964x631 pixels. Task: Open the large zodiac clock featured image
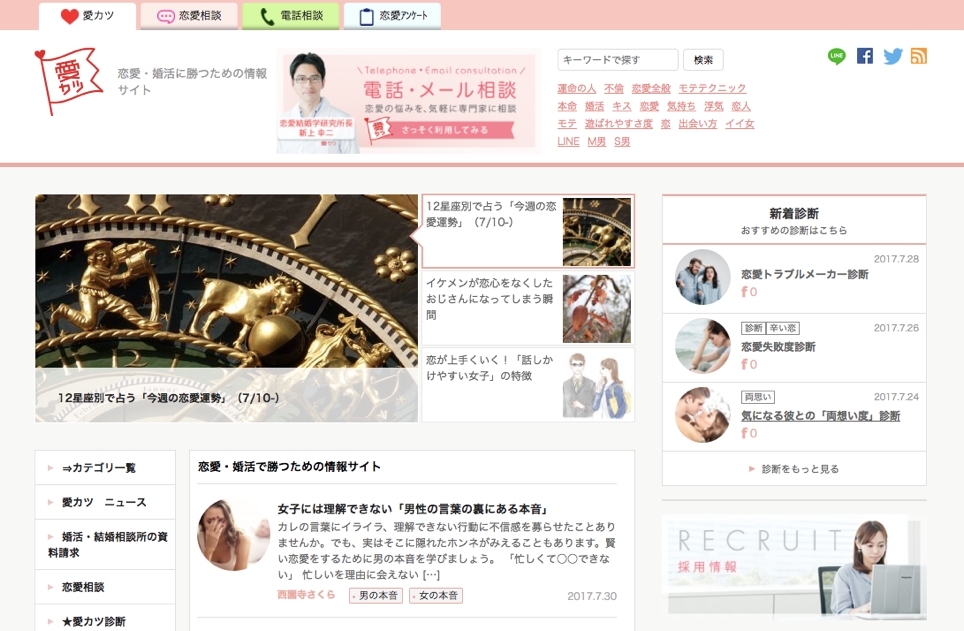point(226,308)
